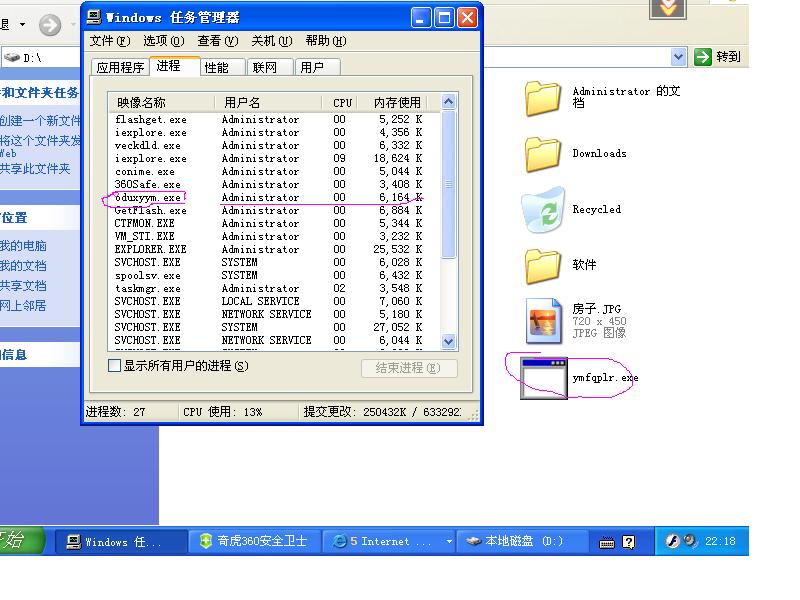Image resolution: width=800 pixels, height=600 pixels.
Task: Open the 帮助(H) menu
Action: (x=326, y=41)
